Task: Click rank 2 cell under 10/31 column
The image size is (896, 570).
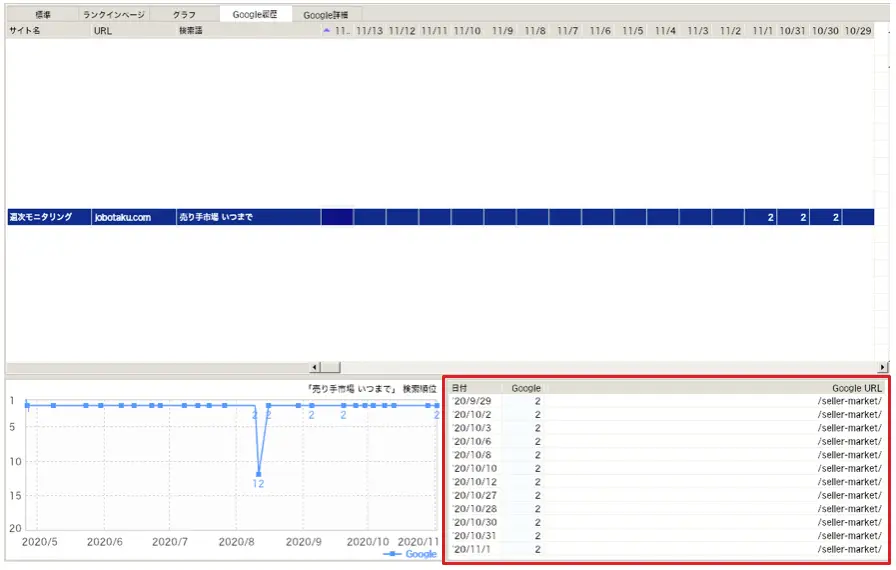Action: (x=793, y=217)
